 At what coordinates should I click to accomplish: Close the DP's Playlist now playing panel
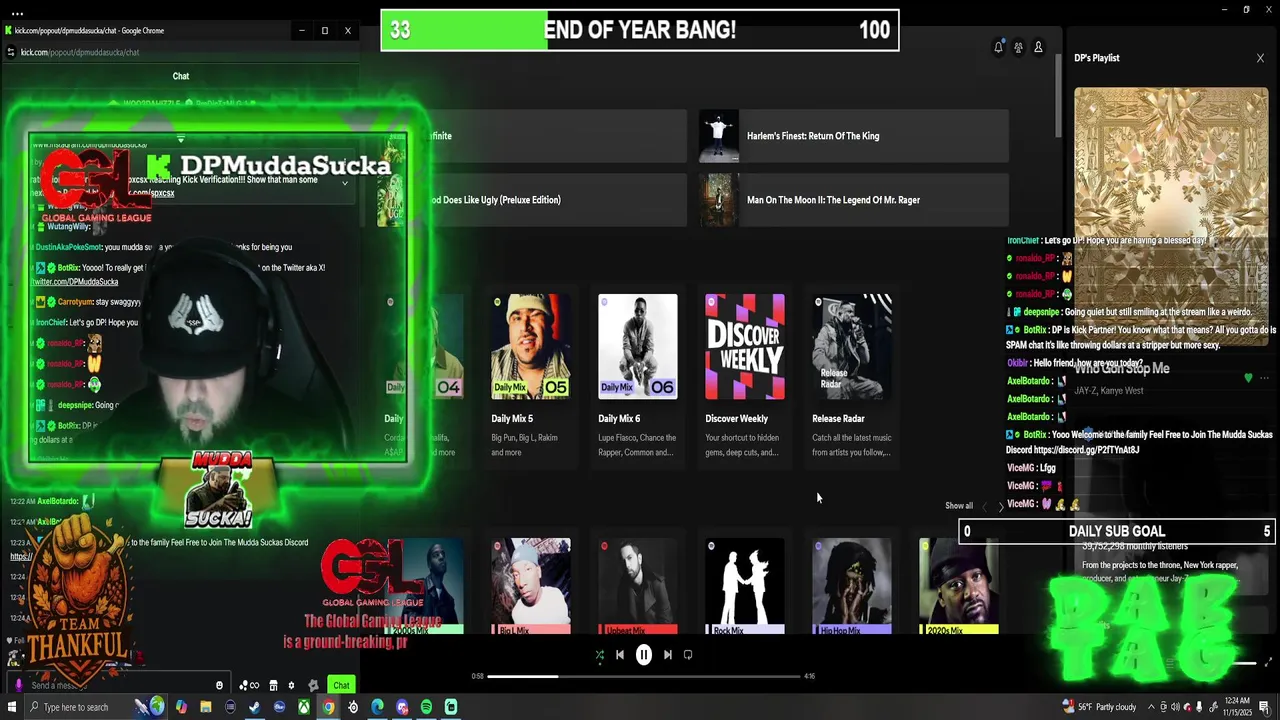pyautogui.click(x=1260, y=58)
